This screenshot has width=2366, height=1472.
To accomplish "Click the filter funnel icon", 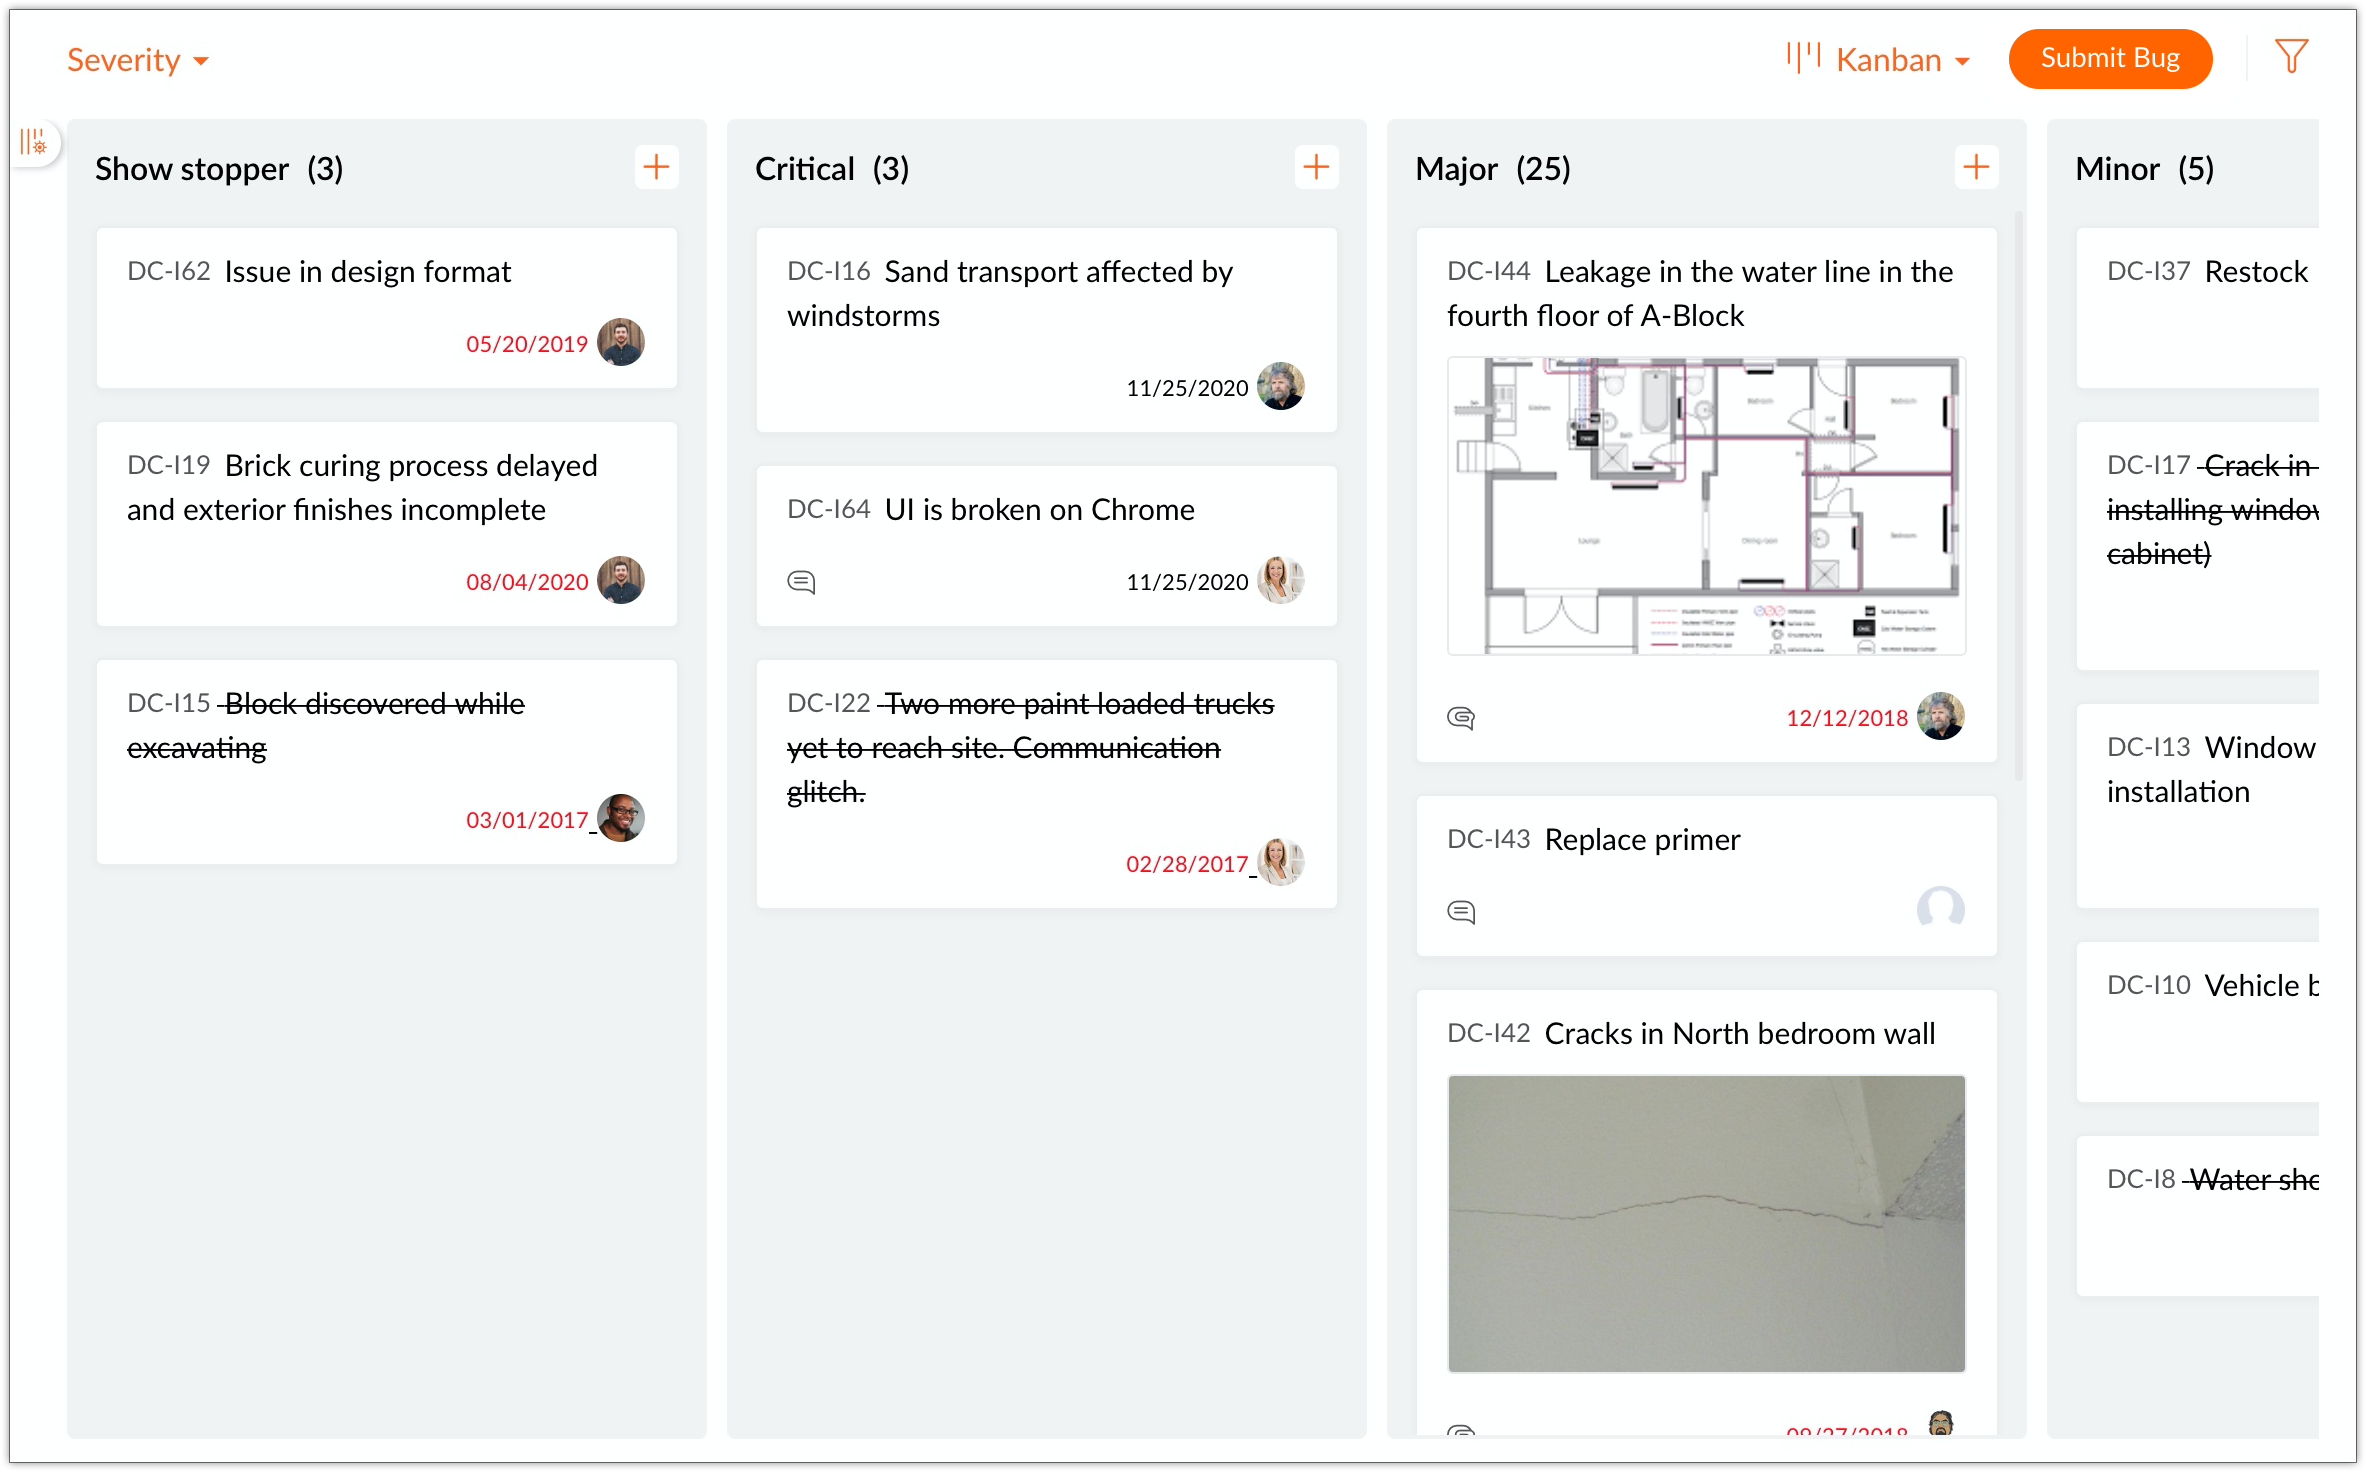I will (2290, 57).
